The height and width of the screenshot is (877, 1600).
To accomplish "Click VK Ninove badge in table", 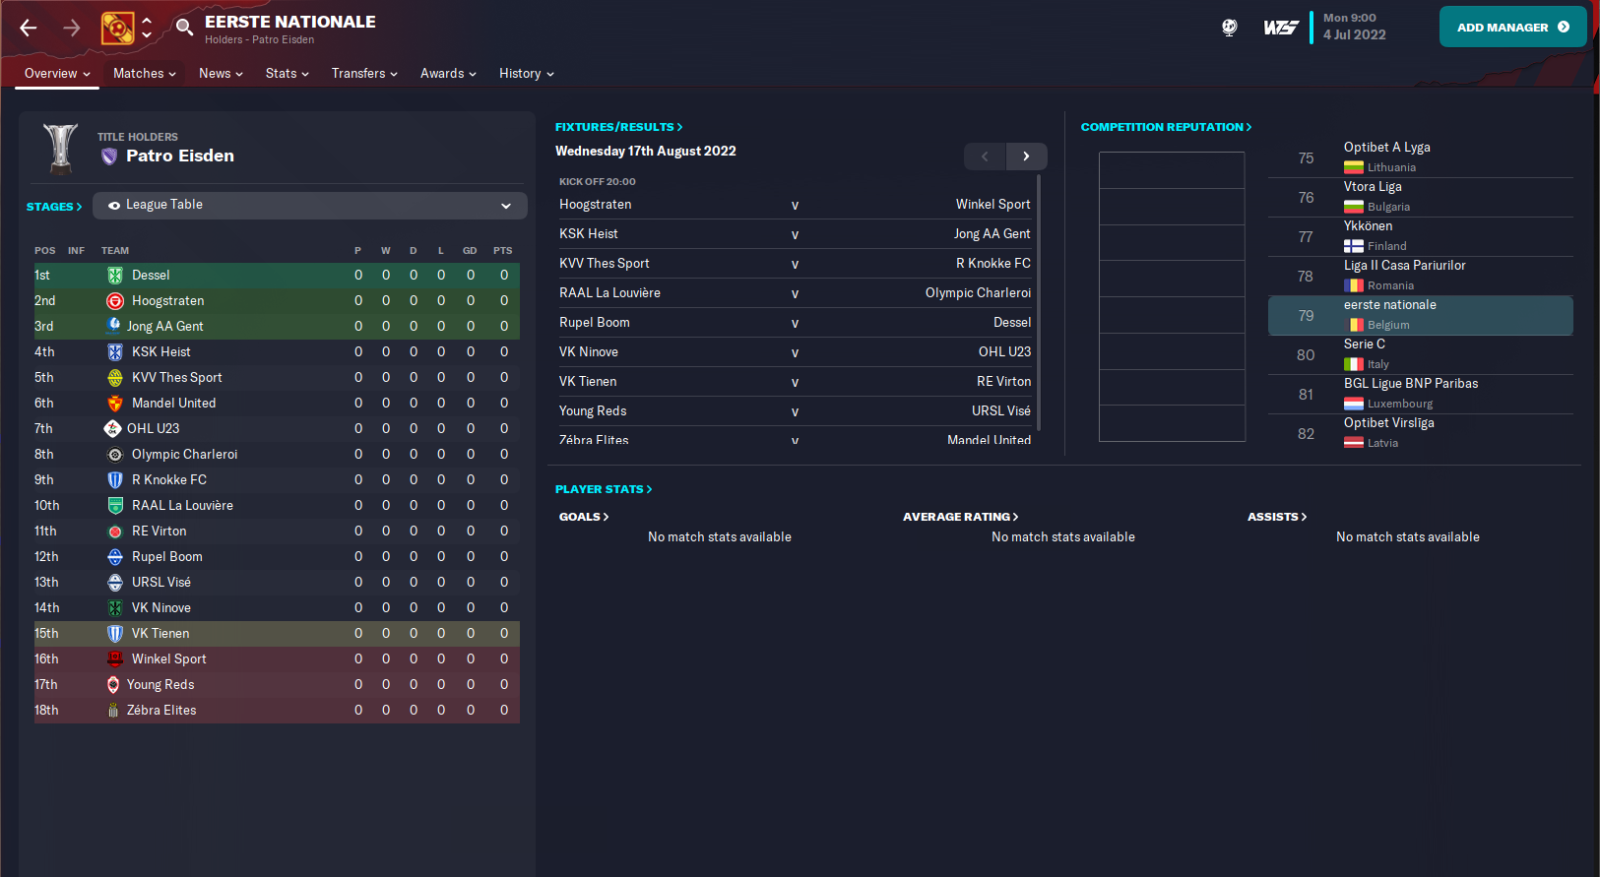I will [115, 608].
